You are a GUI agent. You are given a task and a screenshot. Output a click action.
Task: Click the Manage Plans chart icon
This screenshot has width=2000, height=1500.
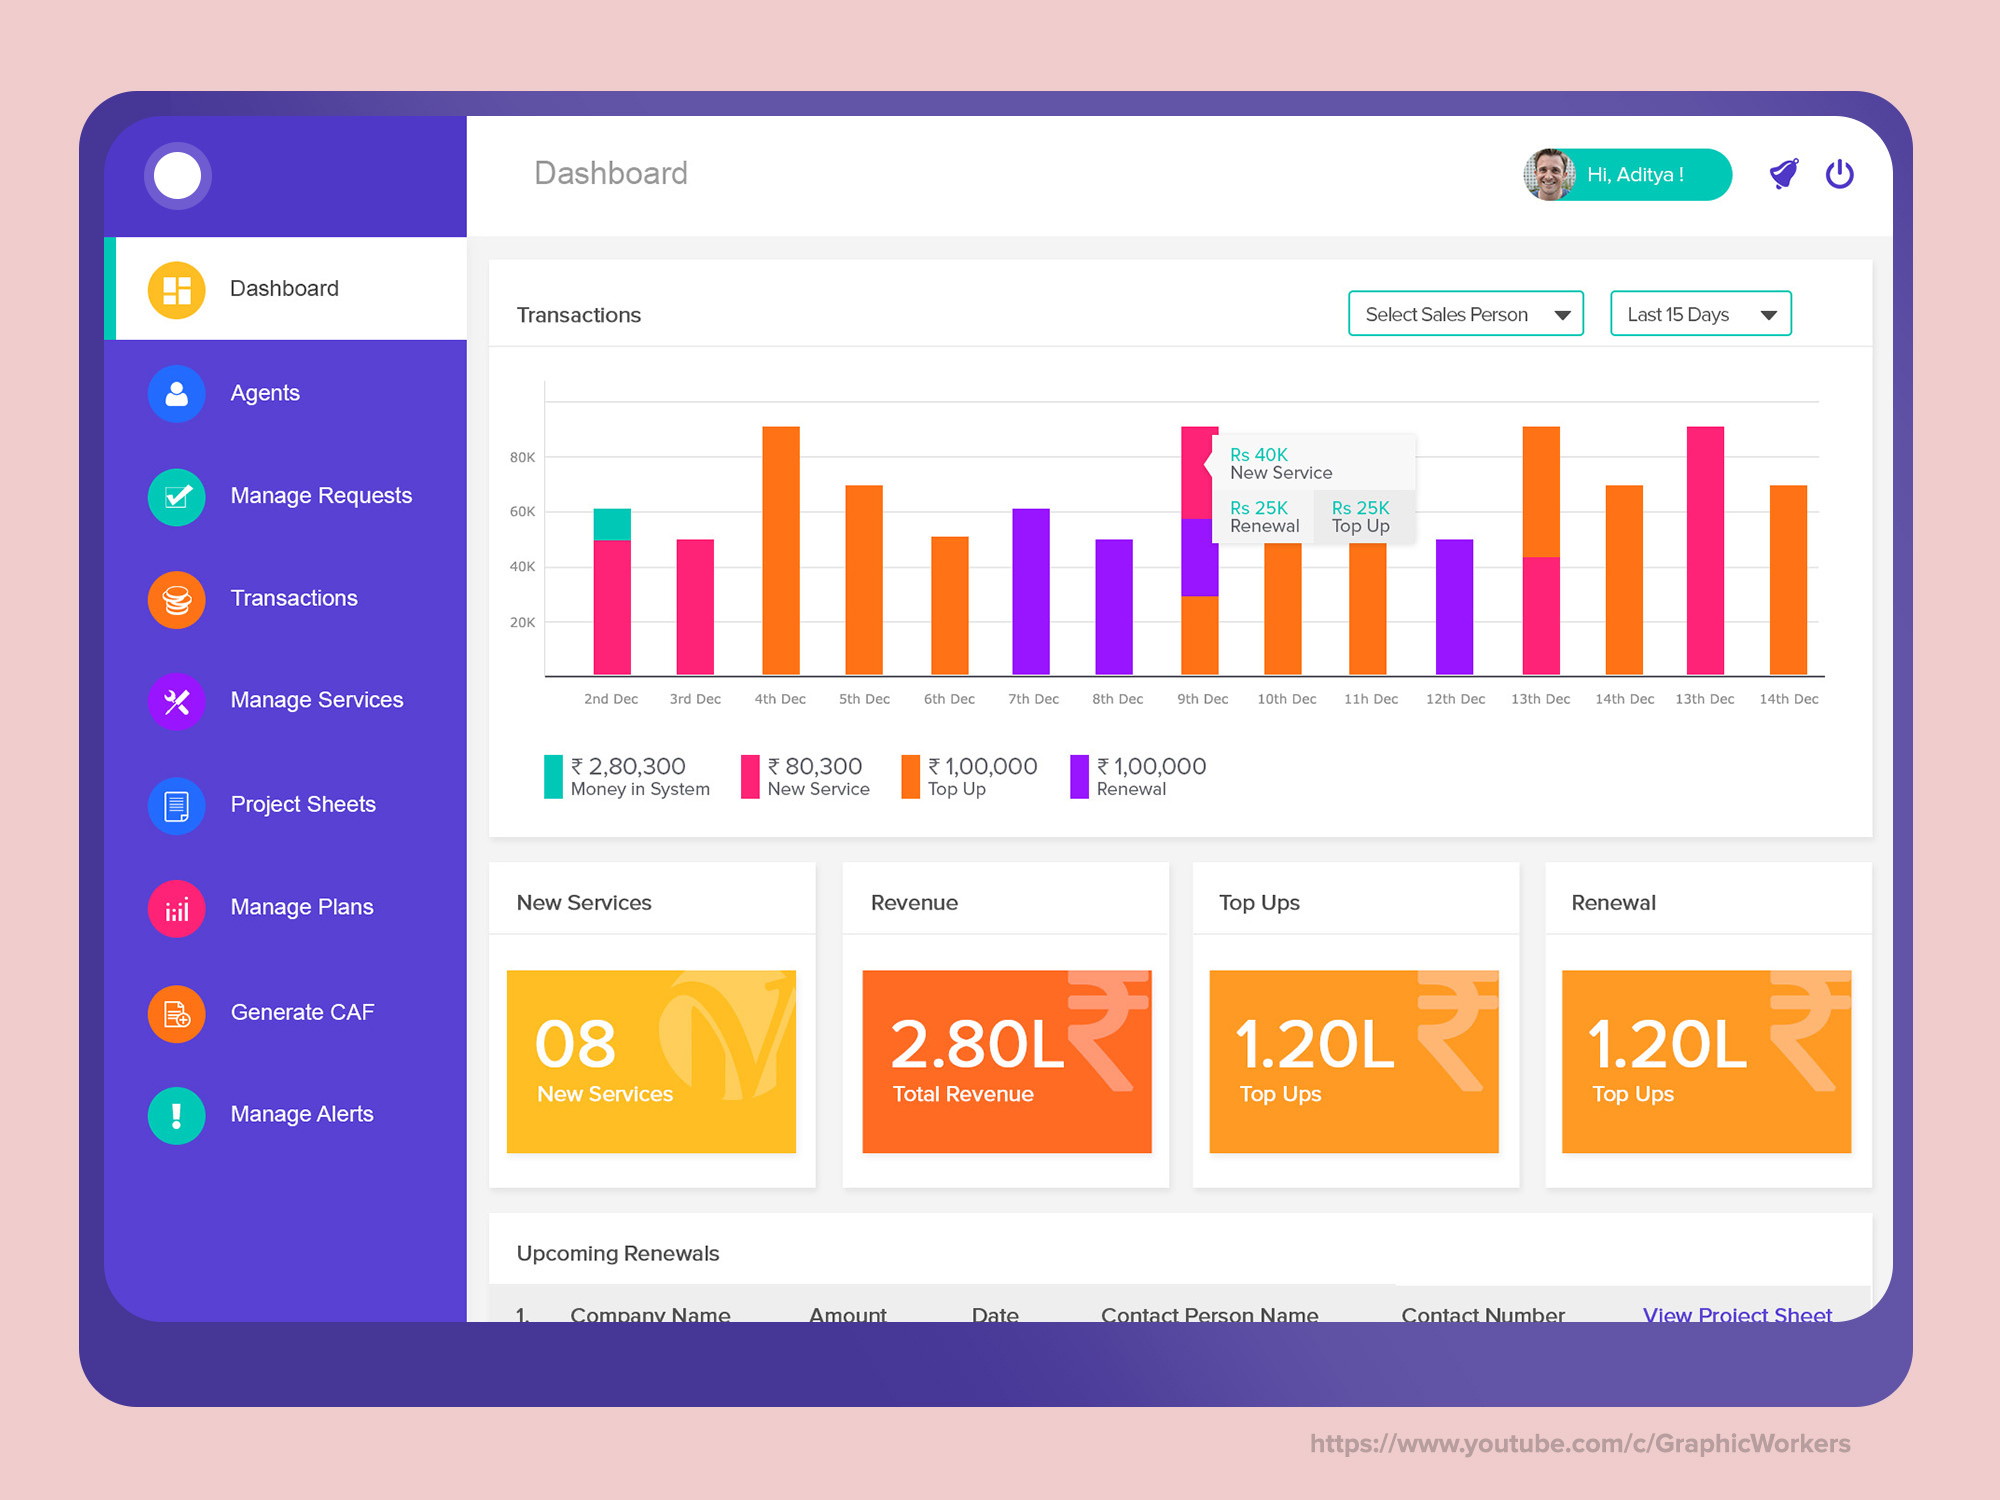tap(177, 908)
